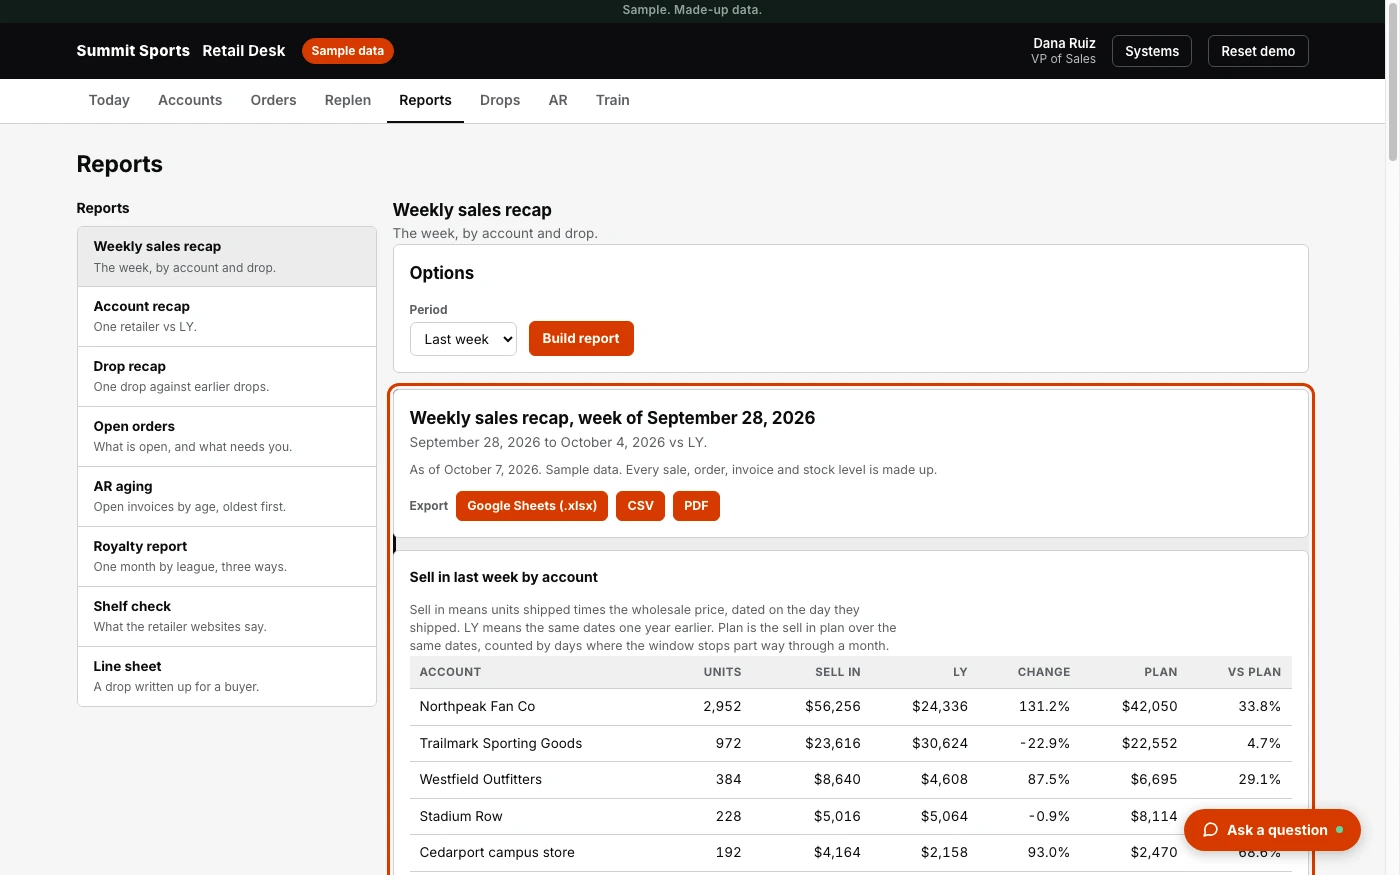Click the Build report button
Viewport: 1400px width, 875px height.
(581, 338)
